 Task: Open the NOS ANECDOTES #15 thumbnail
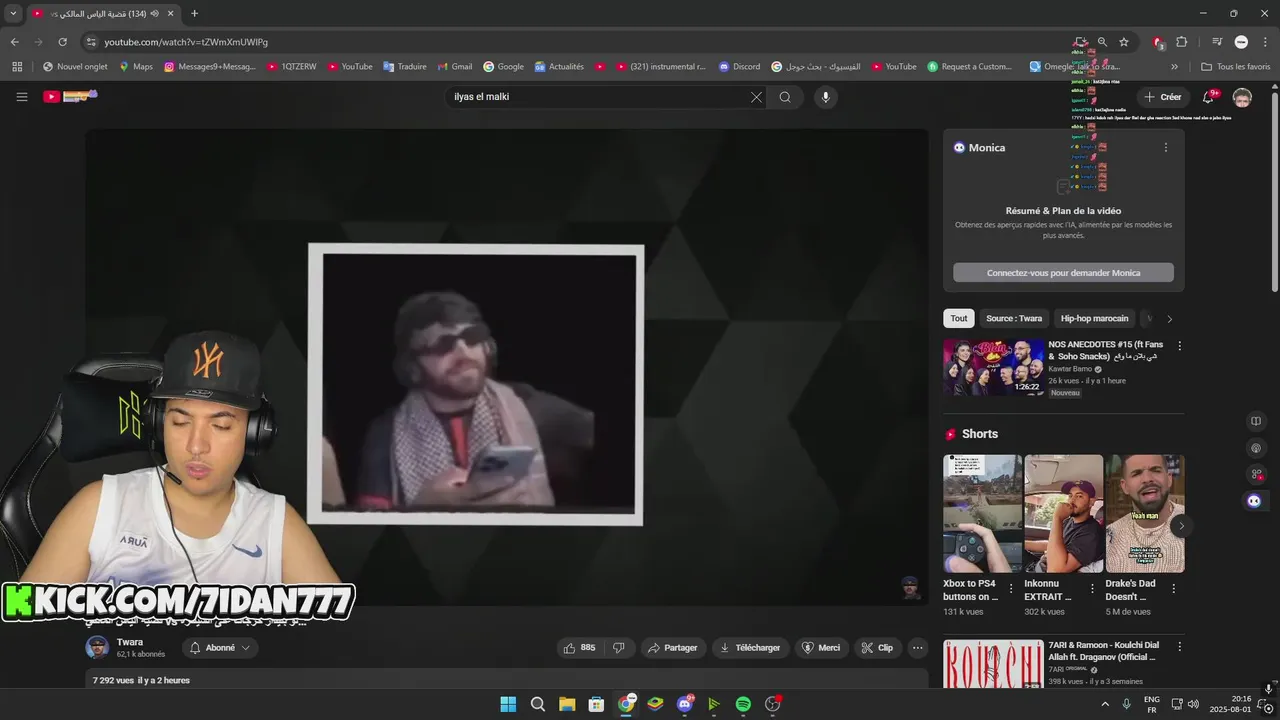tap(993, 367)
